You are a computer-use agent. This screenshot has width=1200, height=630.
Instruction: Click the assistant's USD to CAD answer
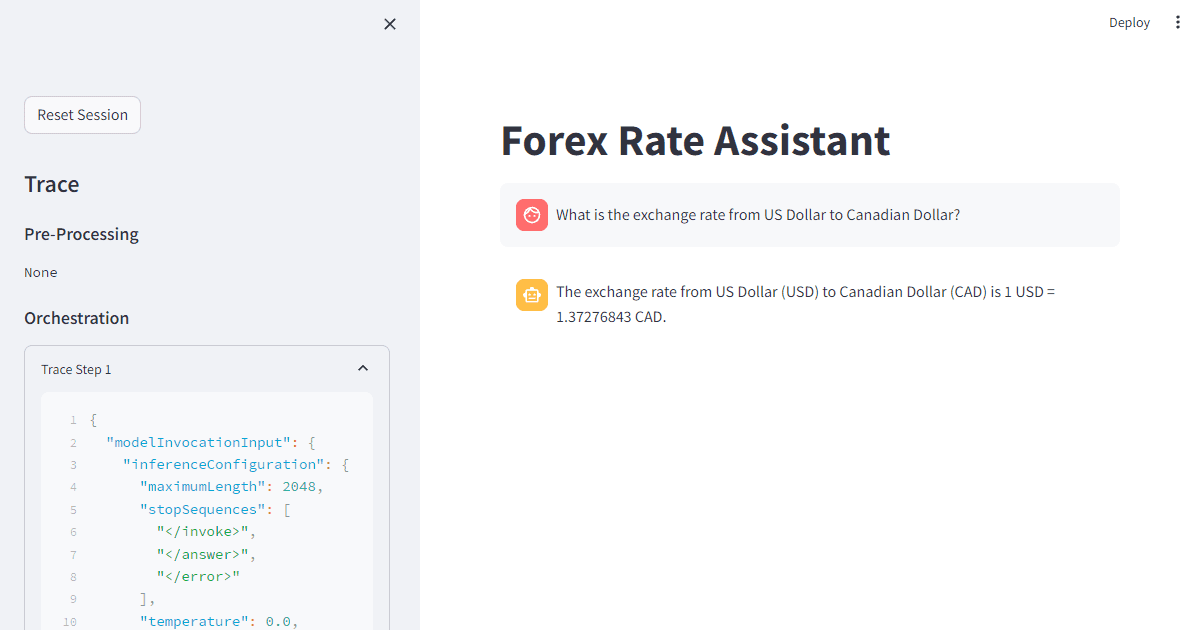tap(805, 304)
